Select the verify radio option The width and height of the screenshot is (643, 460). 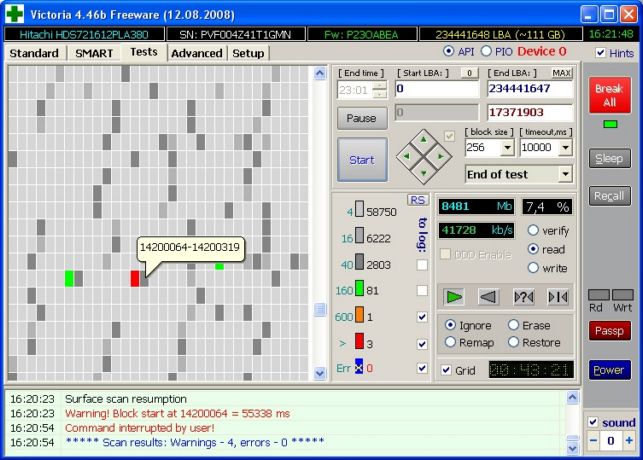(x=533, y=230)
